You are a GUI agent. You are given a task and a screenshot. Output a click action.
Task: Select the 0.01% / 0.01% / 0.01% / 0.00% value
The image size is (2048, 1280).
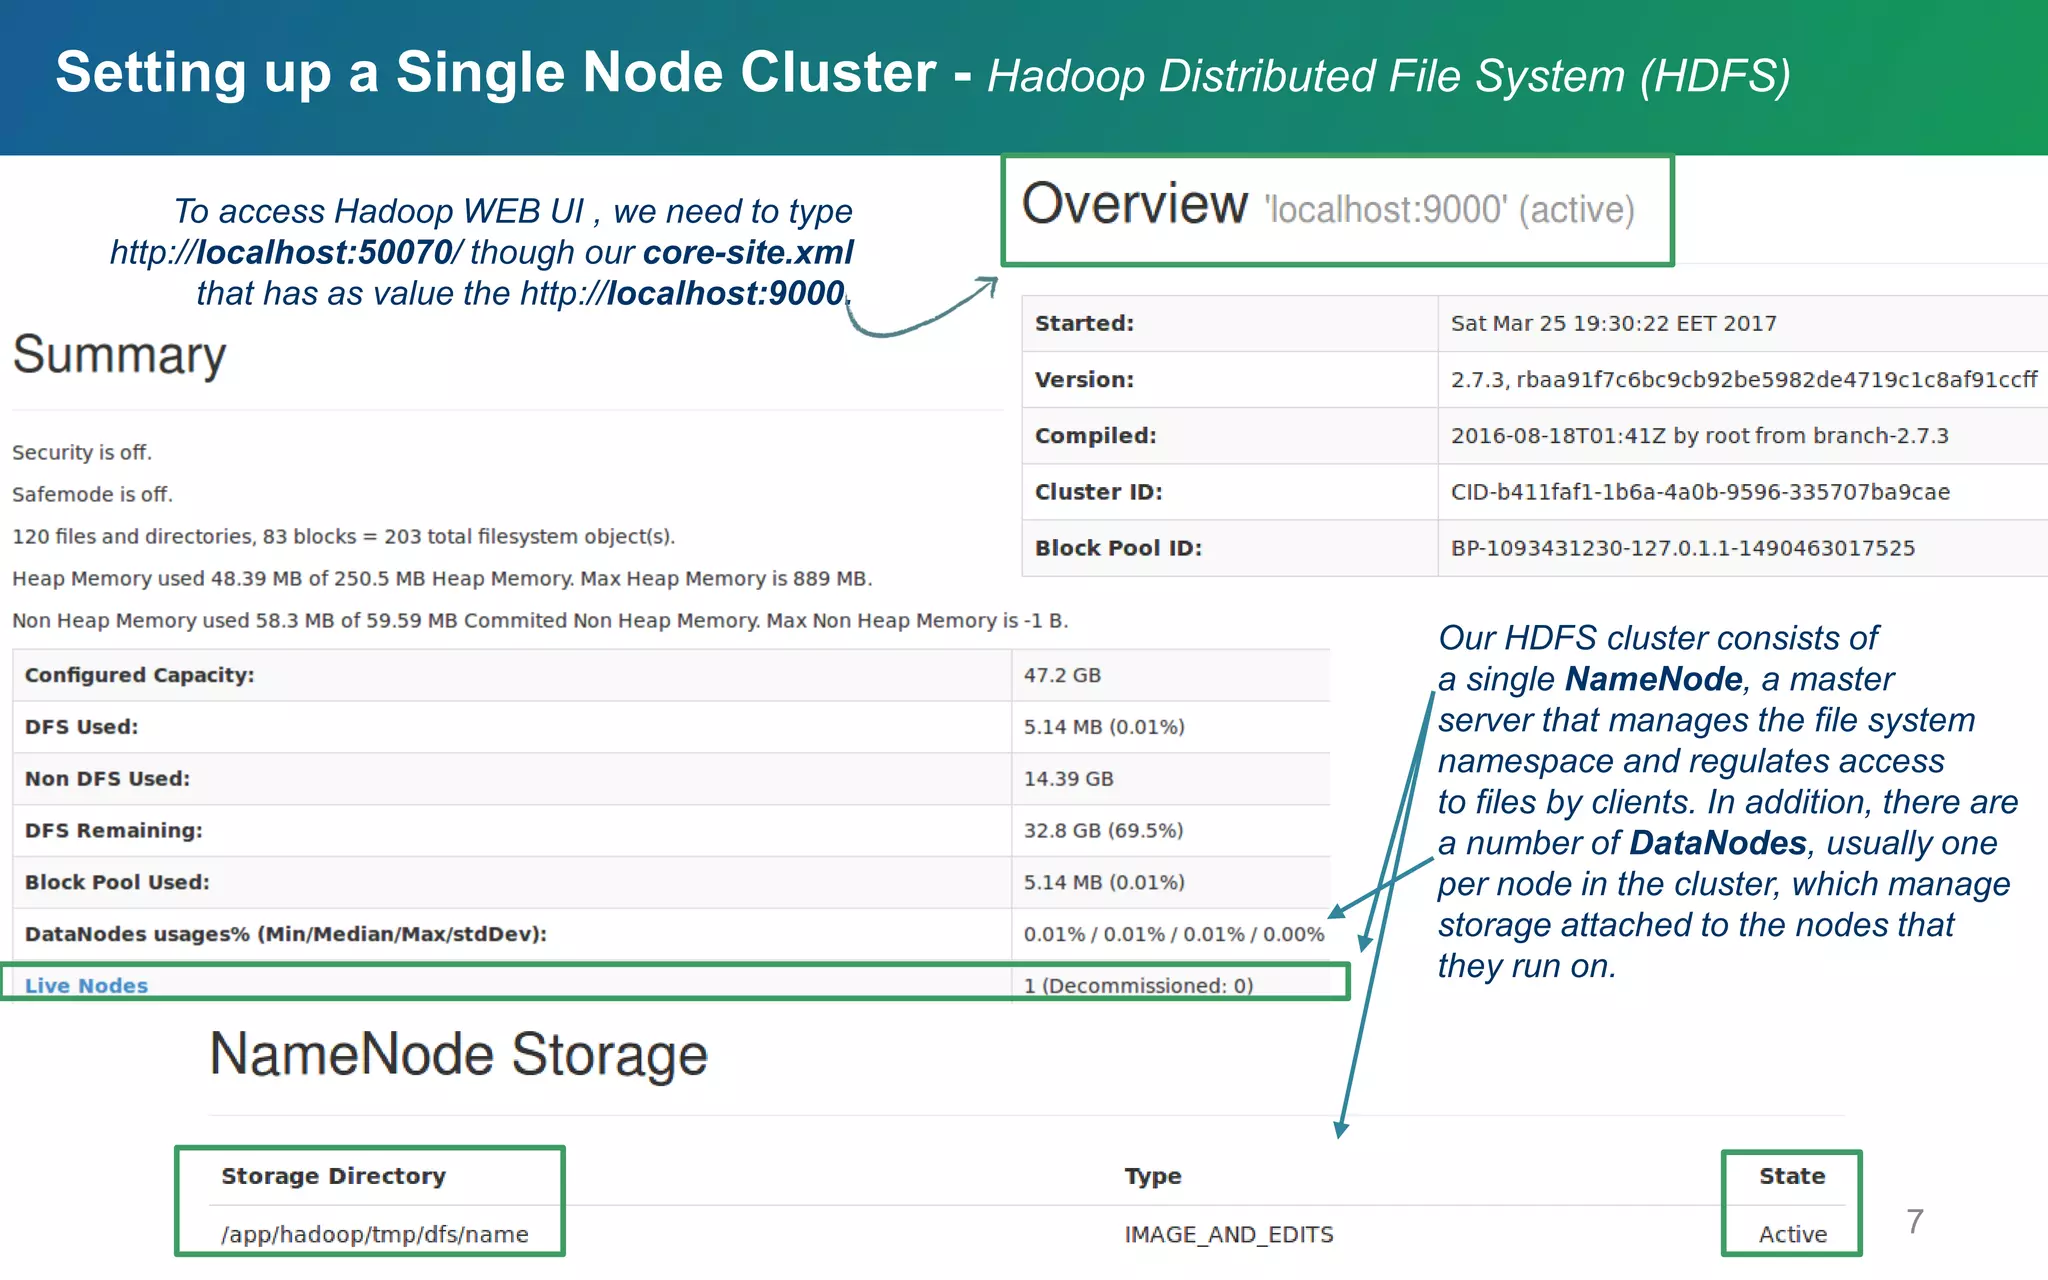click(1174, 934)
